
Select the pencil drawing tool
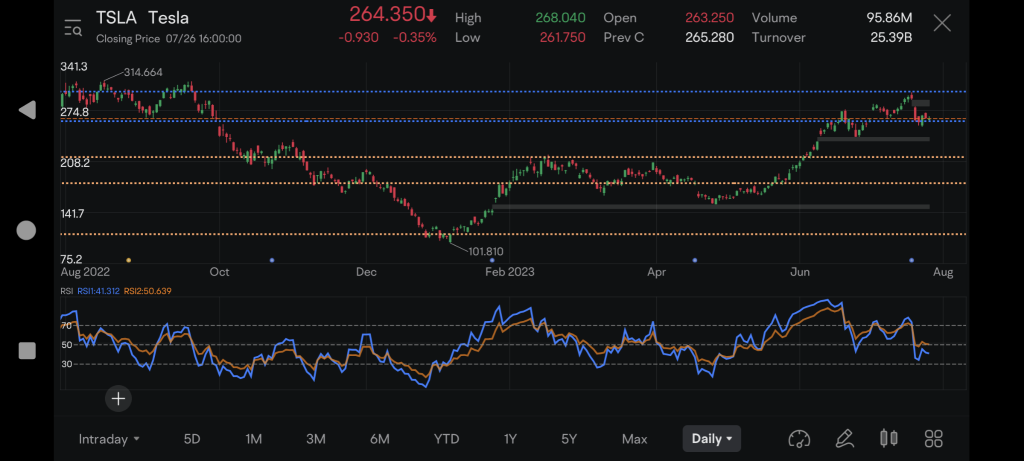pos(844,438)
